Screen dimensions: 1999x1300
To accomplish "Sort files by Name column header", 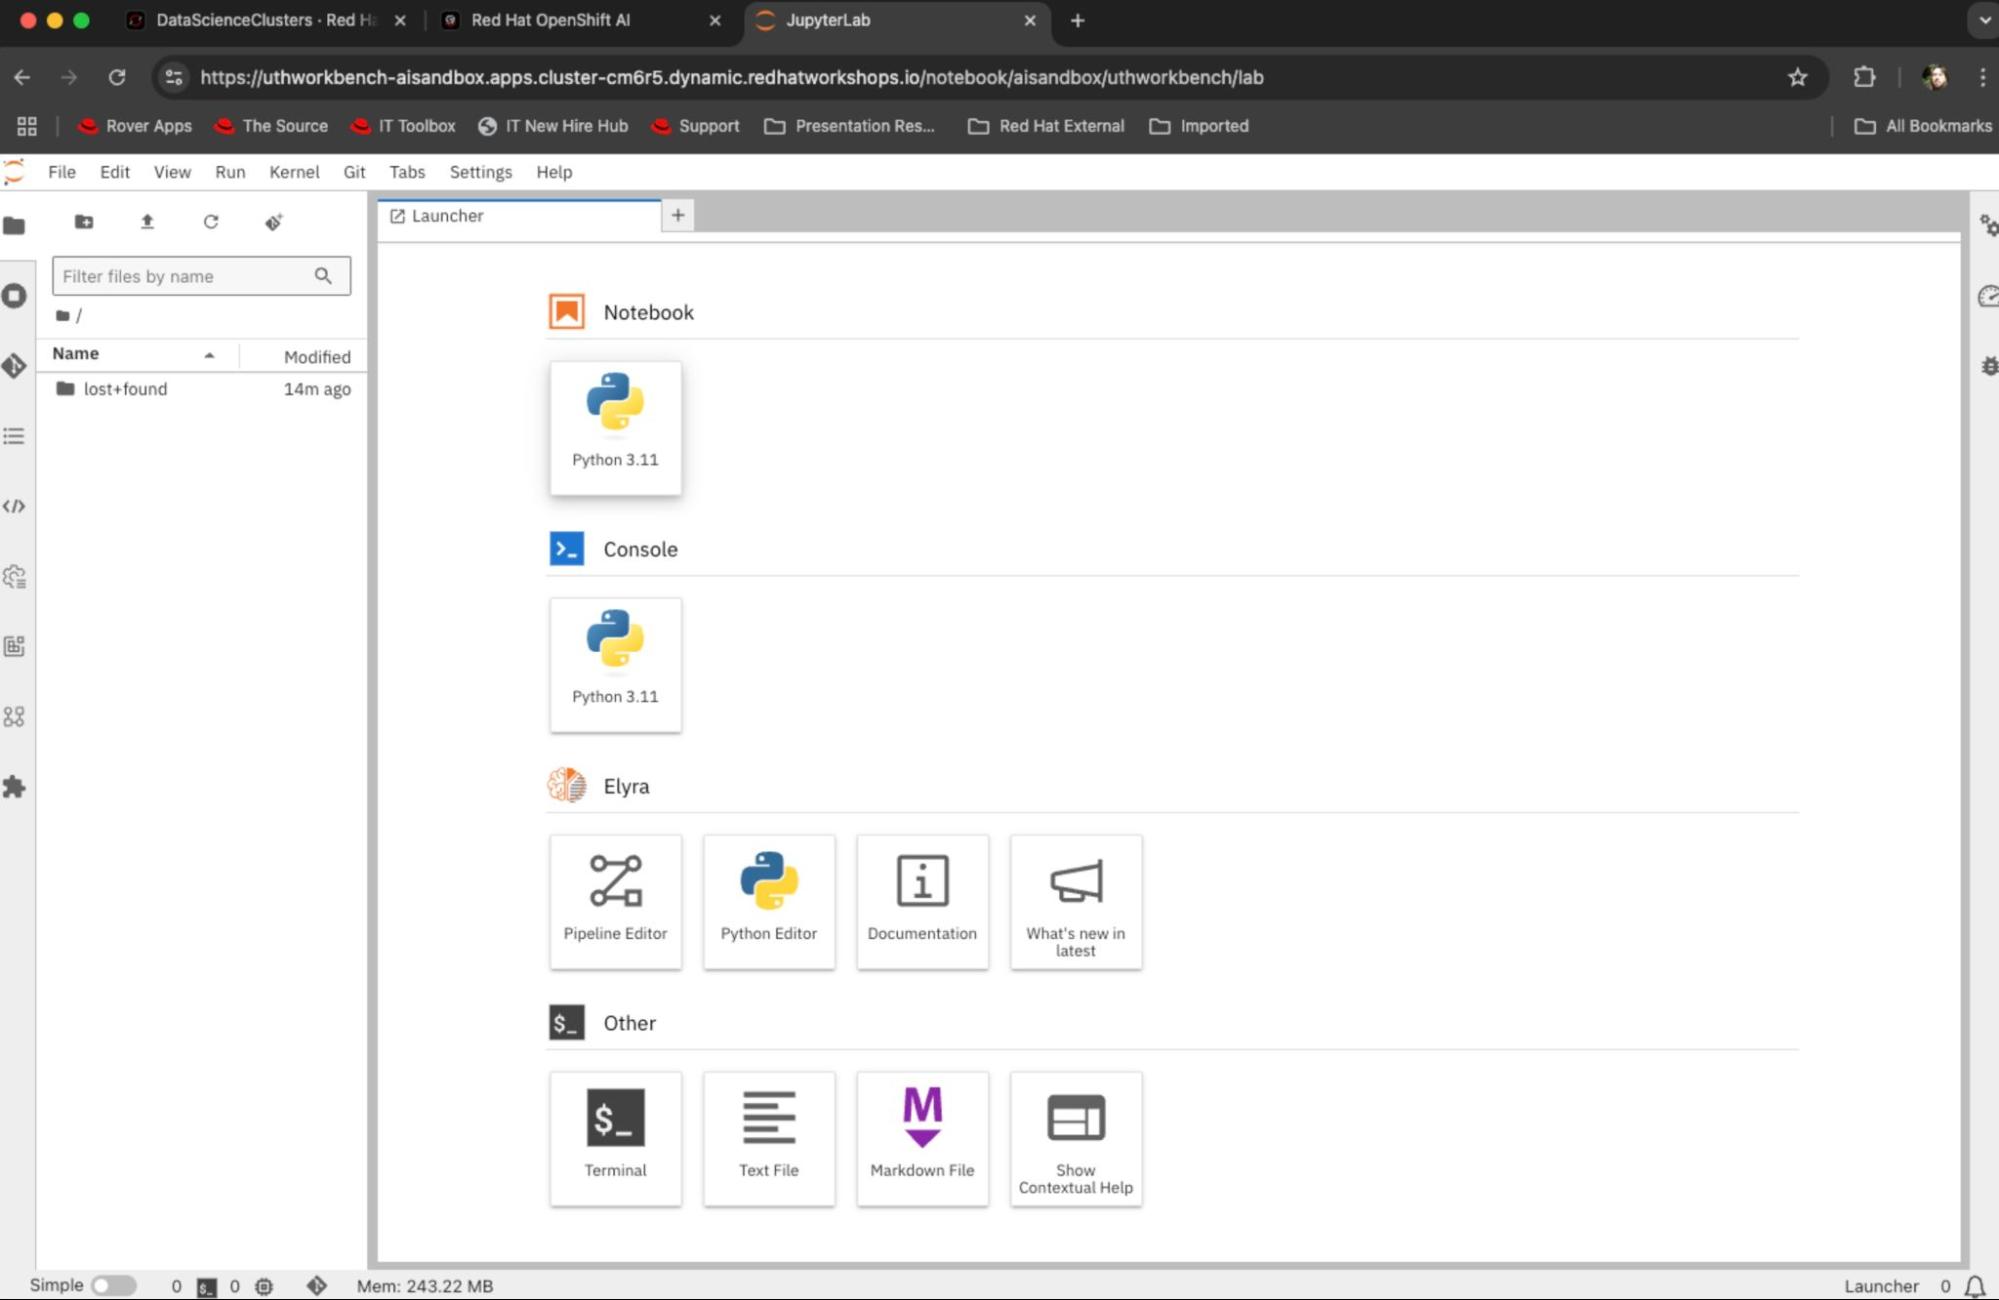I will [x=76, y=354].
